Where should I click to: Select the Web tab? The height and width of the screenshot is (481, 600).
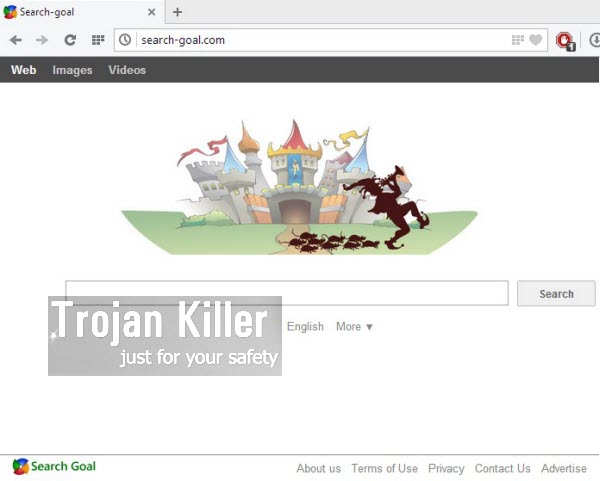coord(23,70)
